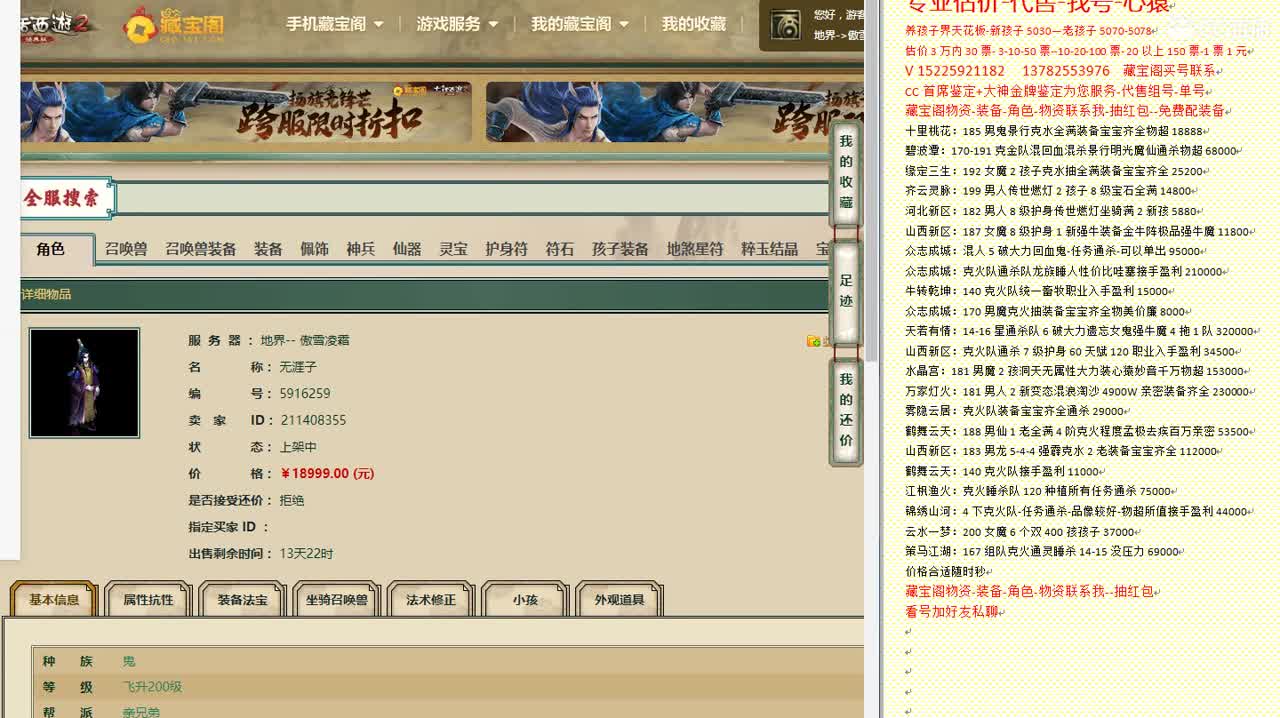Viewport: 1280px width, 718px height.
Task: Click the 云水一梦 line in the document
Action: click(x=1020, y=531)
